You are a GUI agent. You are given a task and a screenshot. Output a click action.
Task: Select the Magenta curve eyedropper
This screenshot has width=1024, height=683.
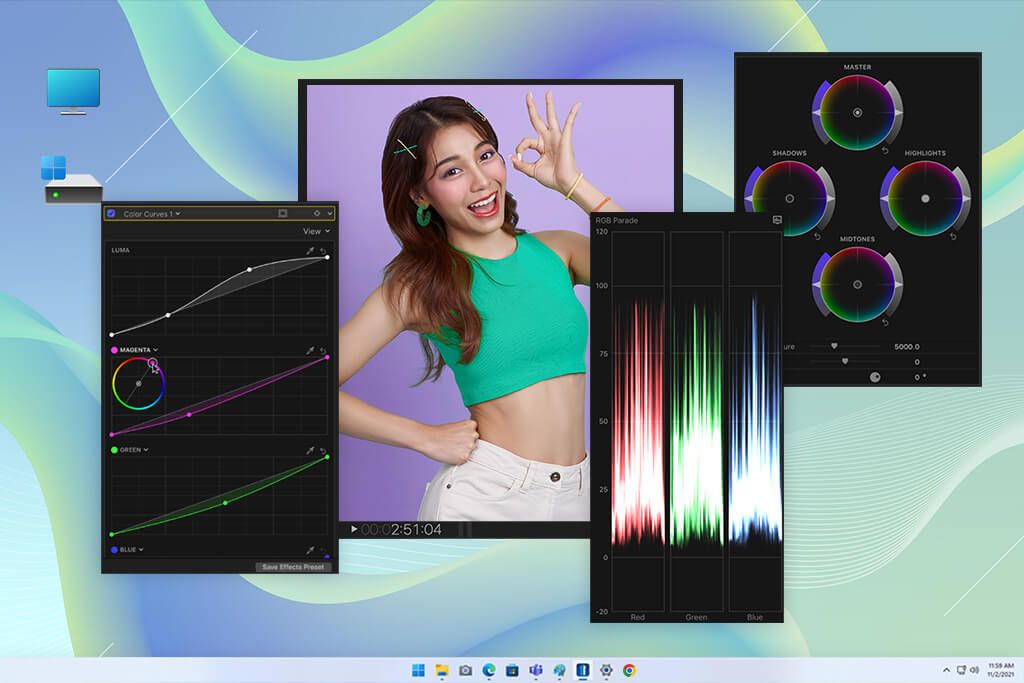click(310, 349)
